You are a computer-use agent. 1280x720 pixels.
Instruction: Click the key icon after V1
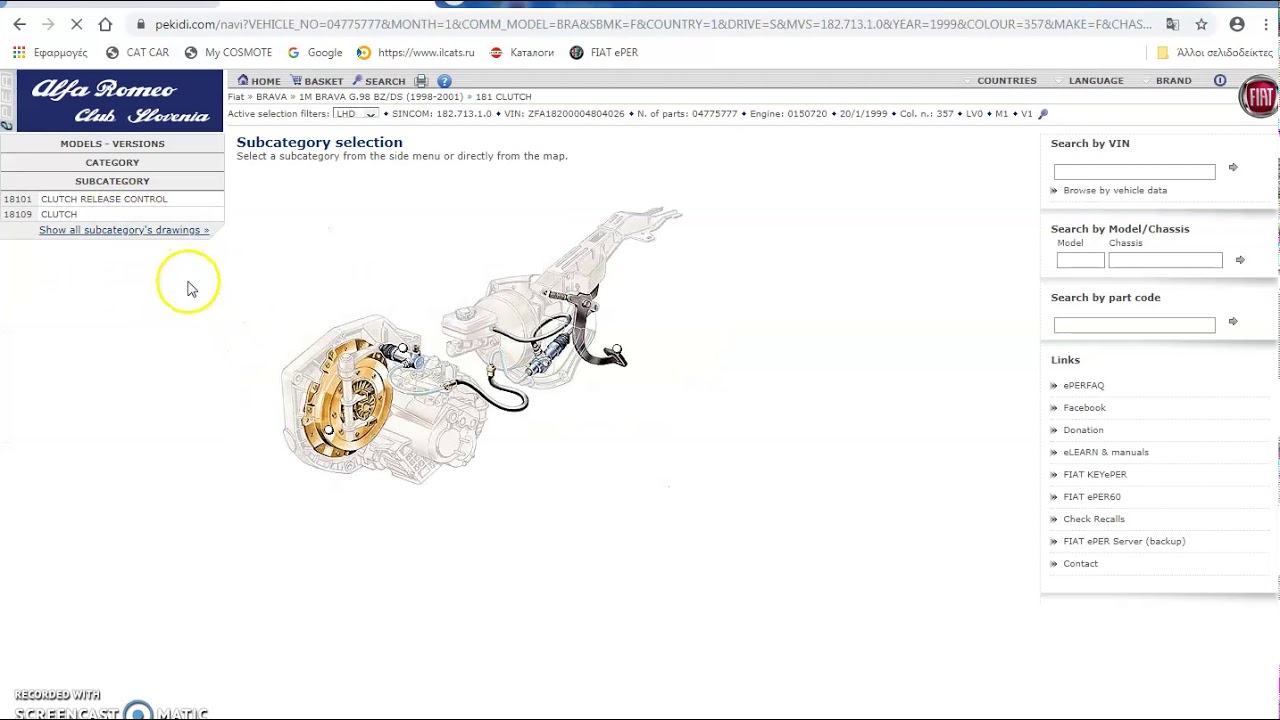click(x=1043, y=114)
